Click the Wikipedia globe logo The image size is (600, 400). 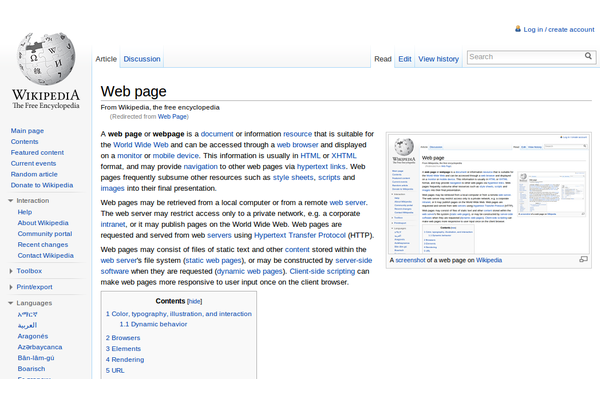(46, 59)
